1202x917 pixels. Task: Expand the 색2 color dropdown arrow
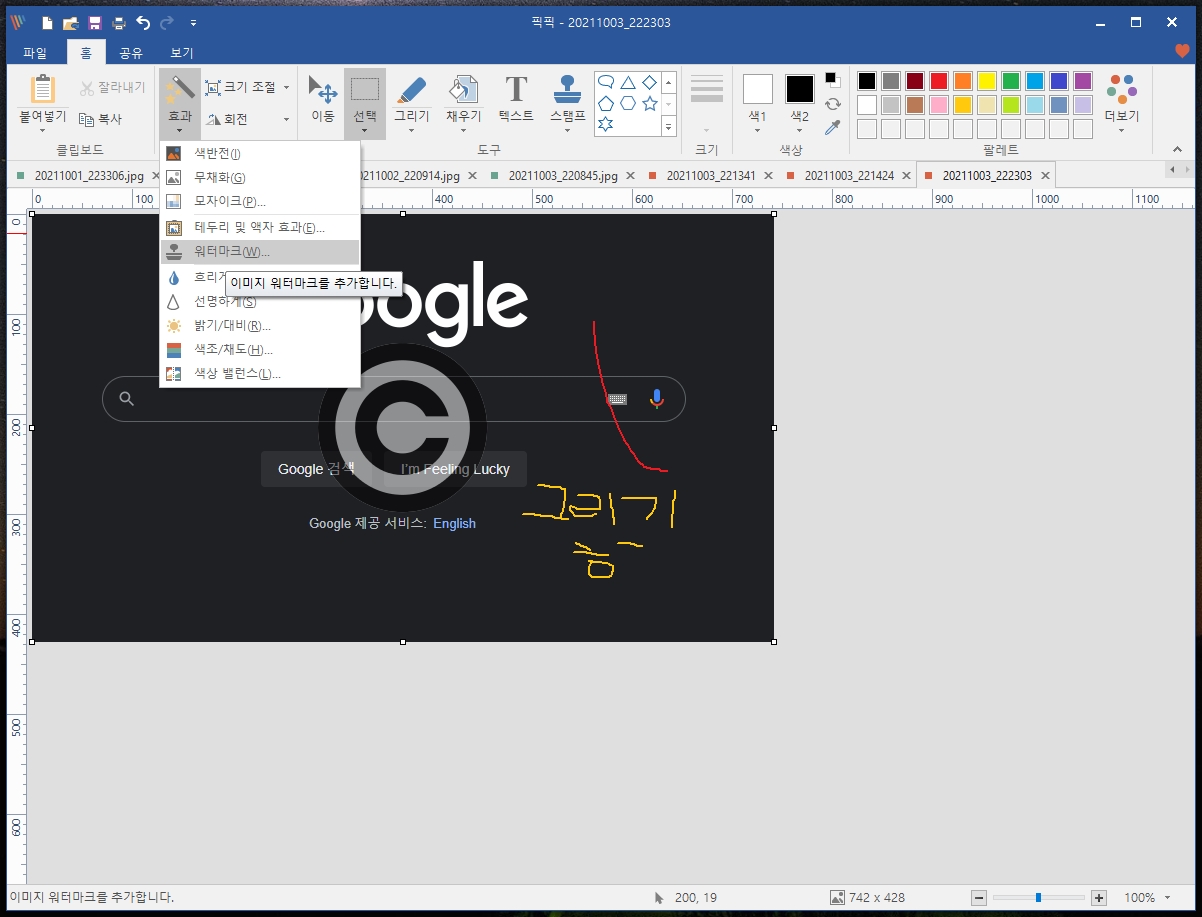tap(799, 131)
